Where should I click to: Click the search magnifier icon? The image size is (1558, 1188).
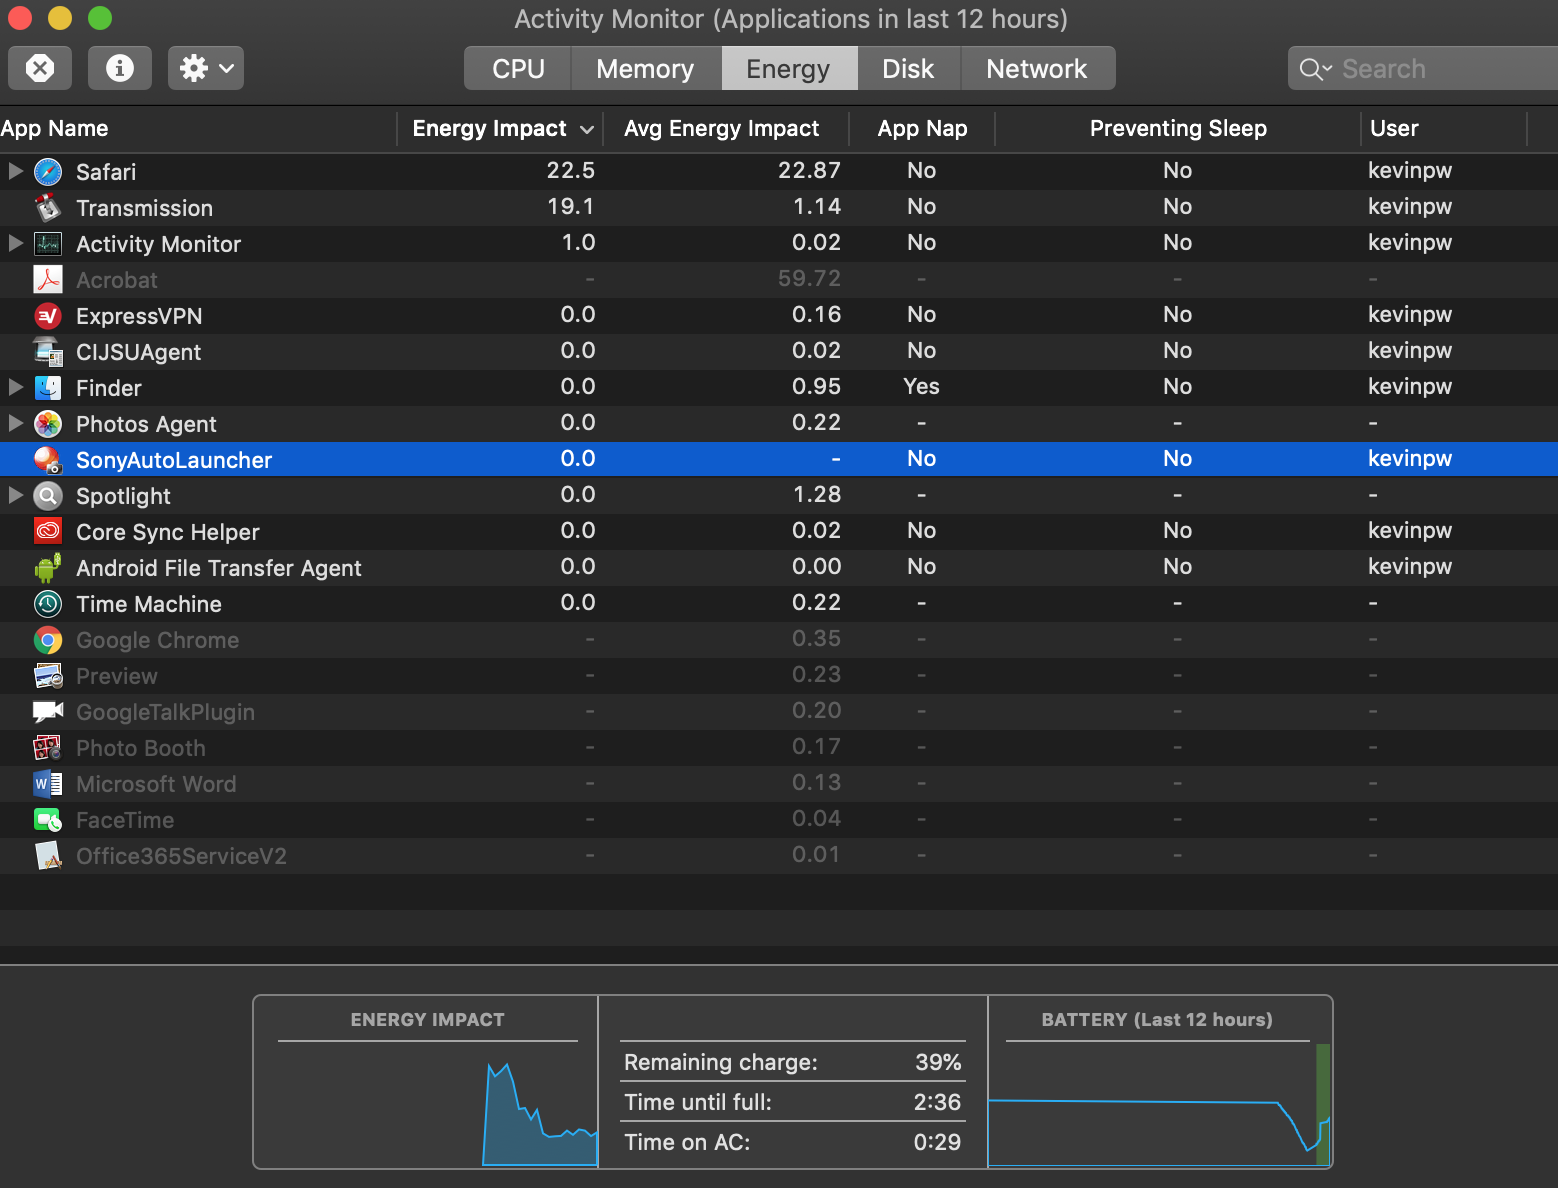(x=1315, y=69)
